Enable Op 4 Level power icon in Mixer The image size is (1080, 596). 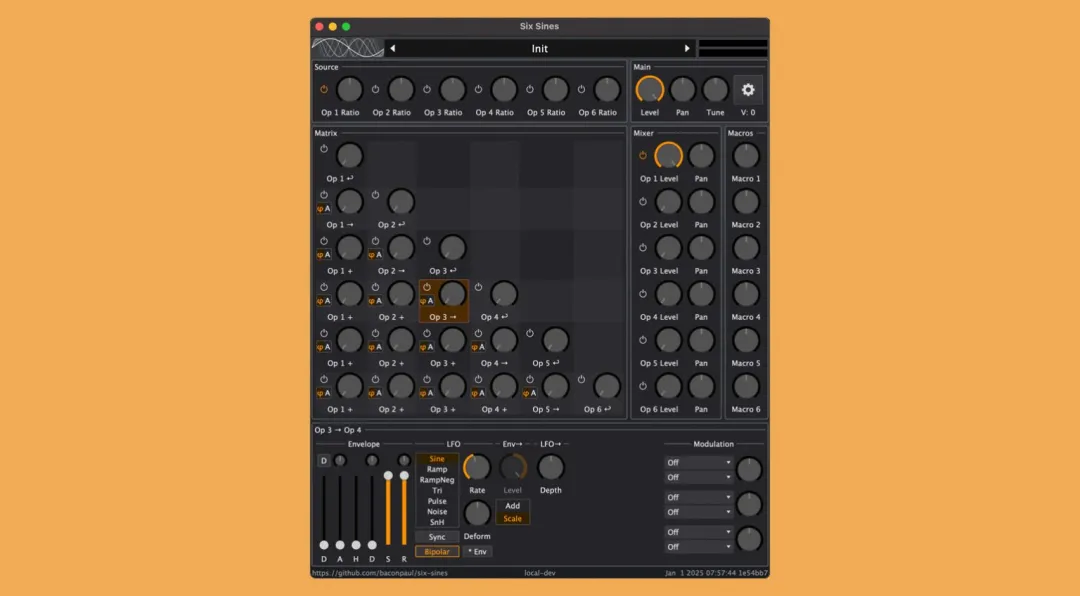643,294
